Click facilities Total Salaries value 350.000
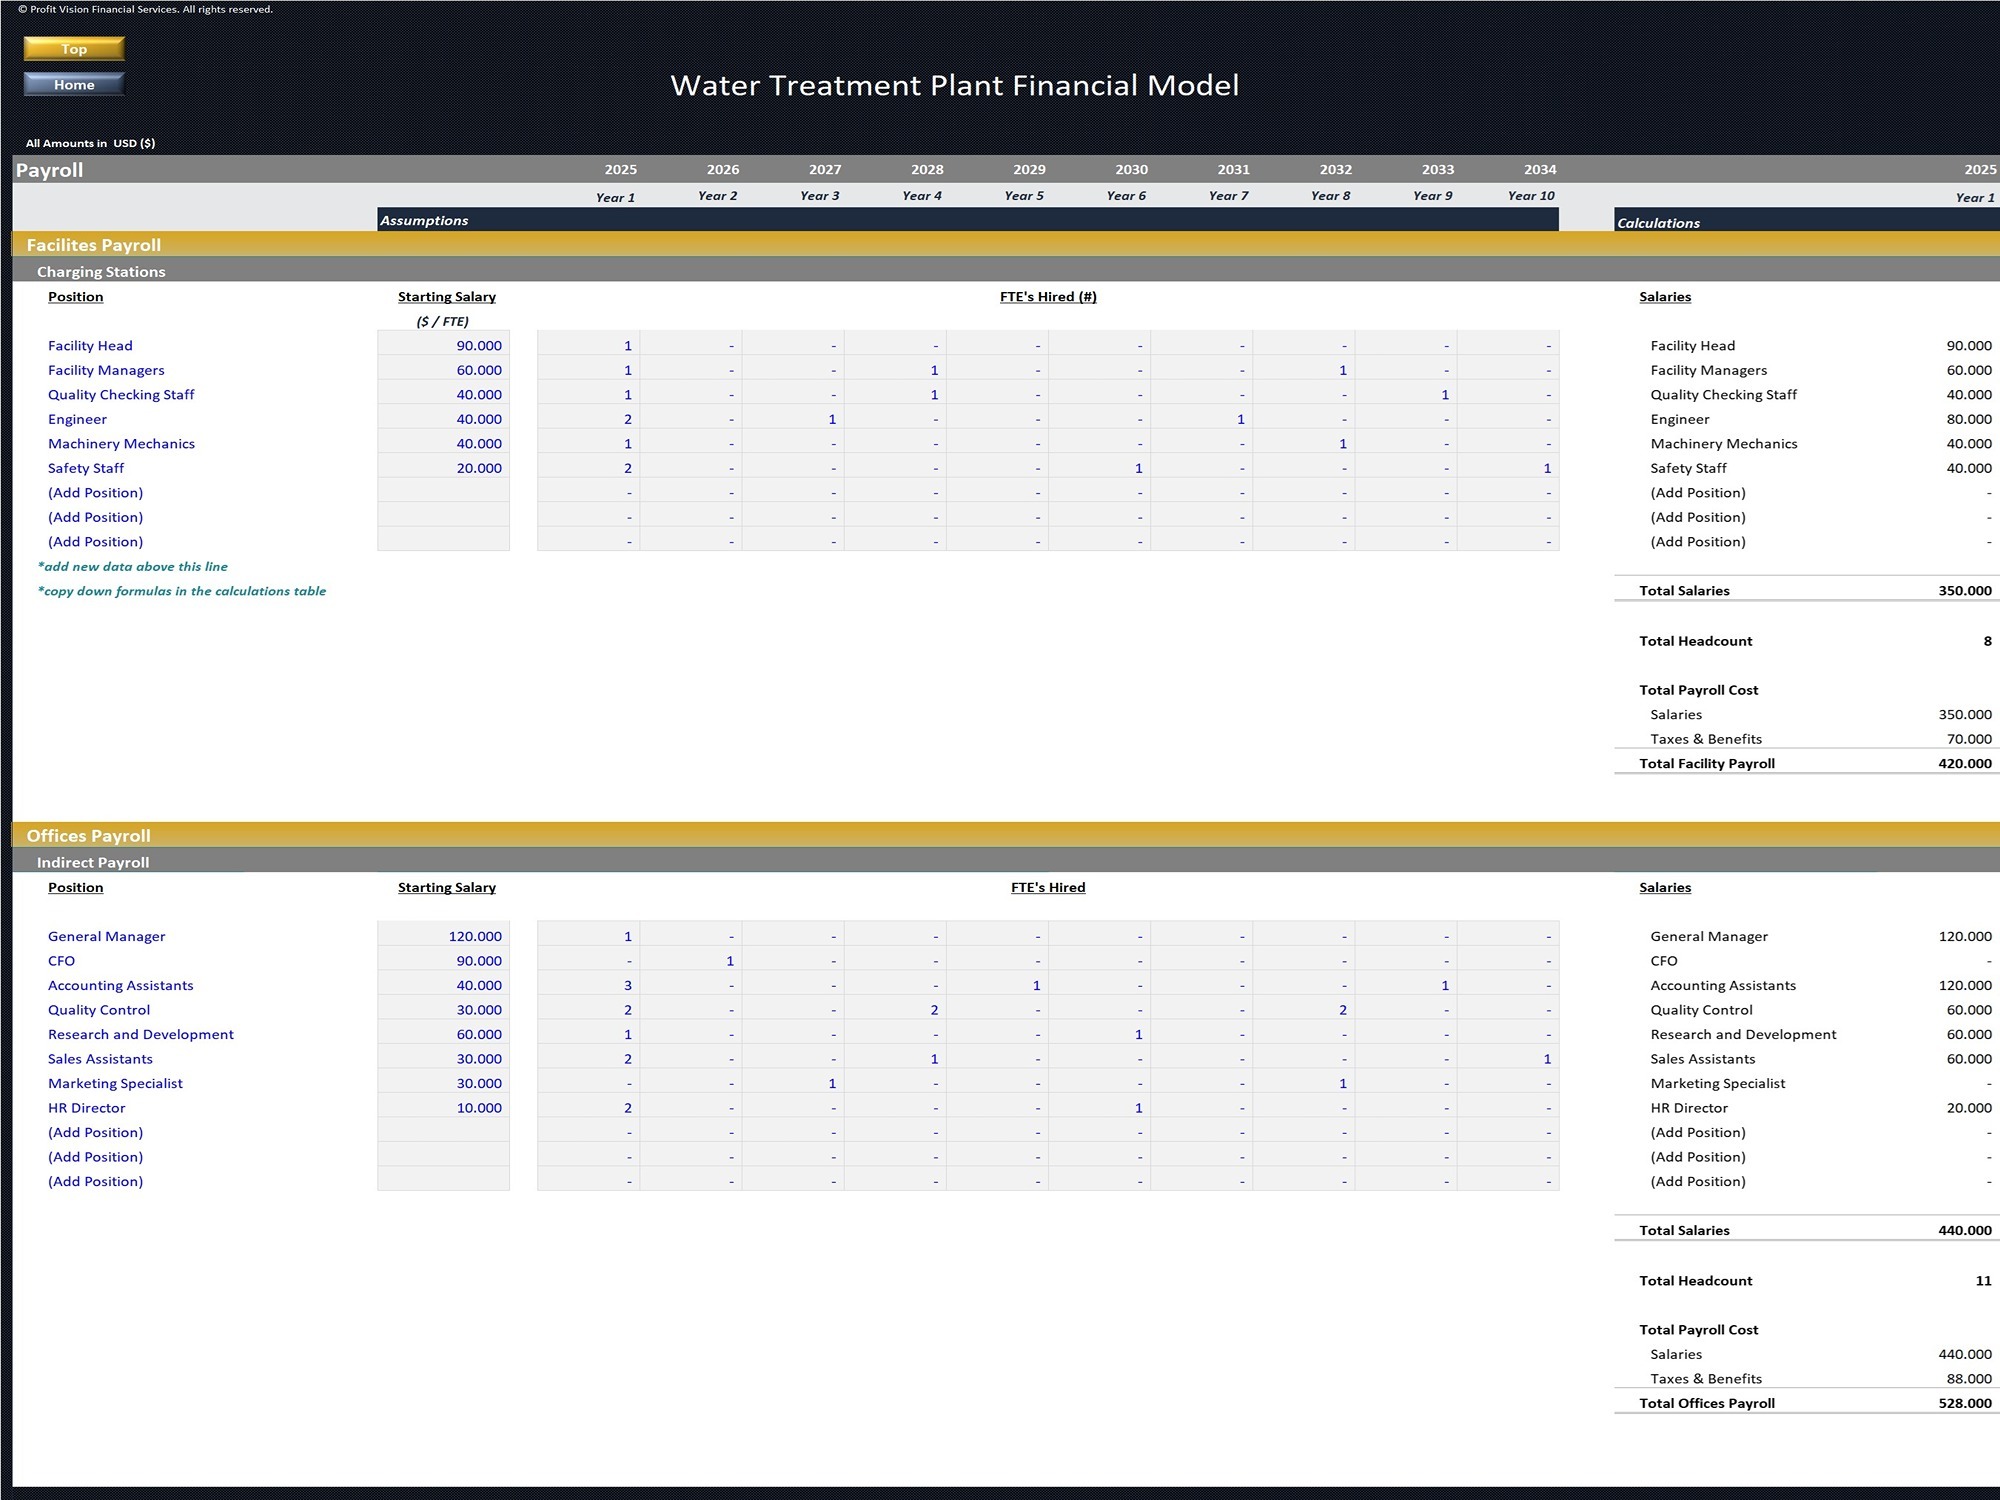Image resolution: width=2000 pixels, height=1500 pixels. pyautogui.click(x=1964, y=590)
